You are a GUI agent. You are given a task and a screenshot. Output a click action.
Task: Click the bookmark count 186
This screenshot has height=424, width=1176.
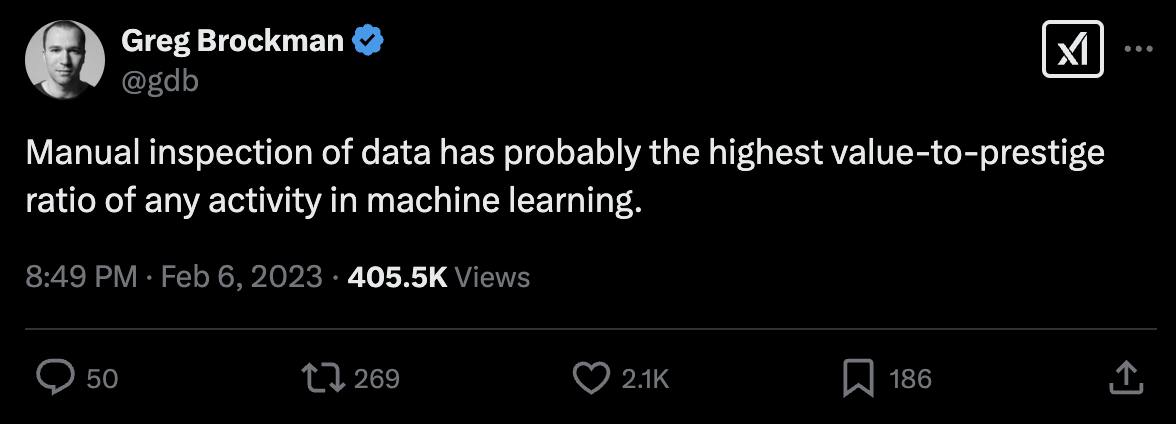coord(910,379)
